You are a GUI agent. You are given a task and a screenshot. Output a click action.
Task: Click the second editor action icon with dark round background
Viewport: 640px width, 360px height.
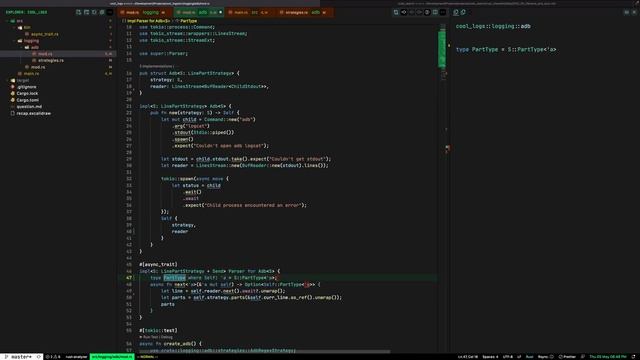404,12
